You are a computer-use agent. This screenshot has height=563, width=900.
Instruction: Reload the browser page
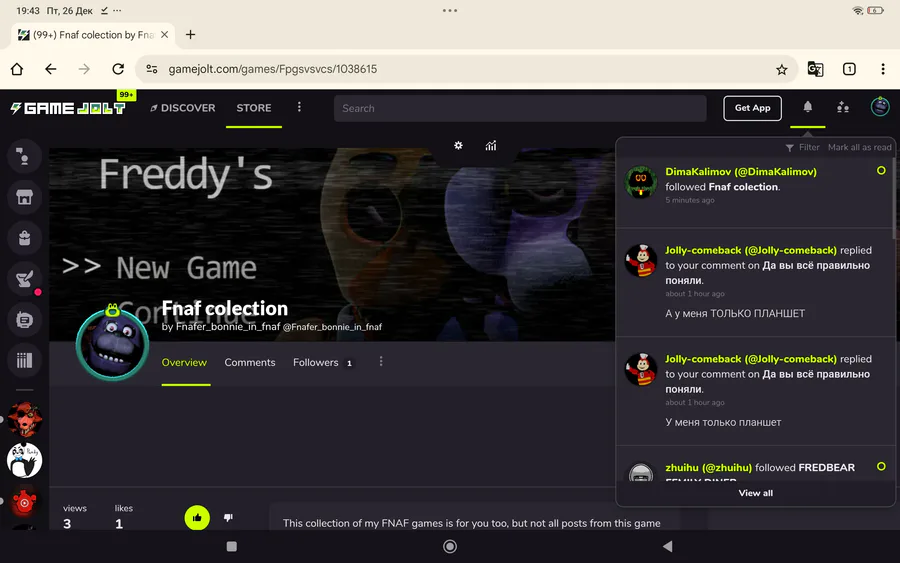tap(118, 69)
